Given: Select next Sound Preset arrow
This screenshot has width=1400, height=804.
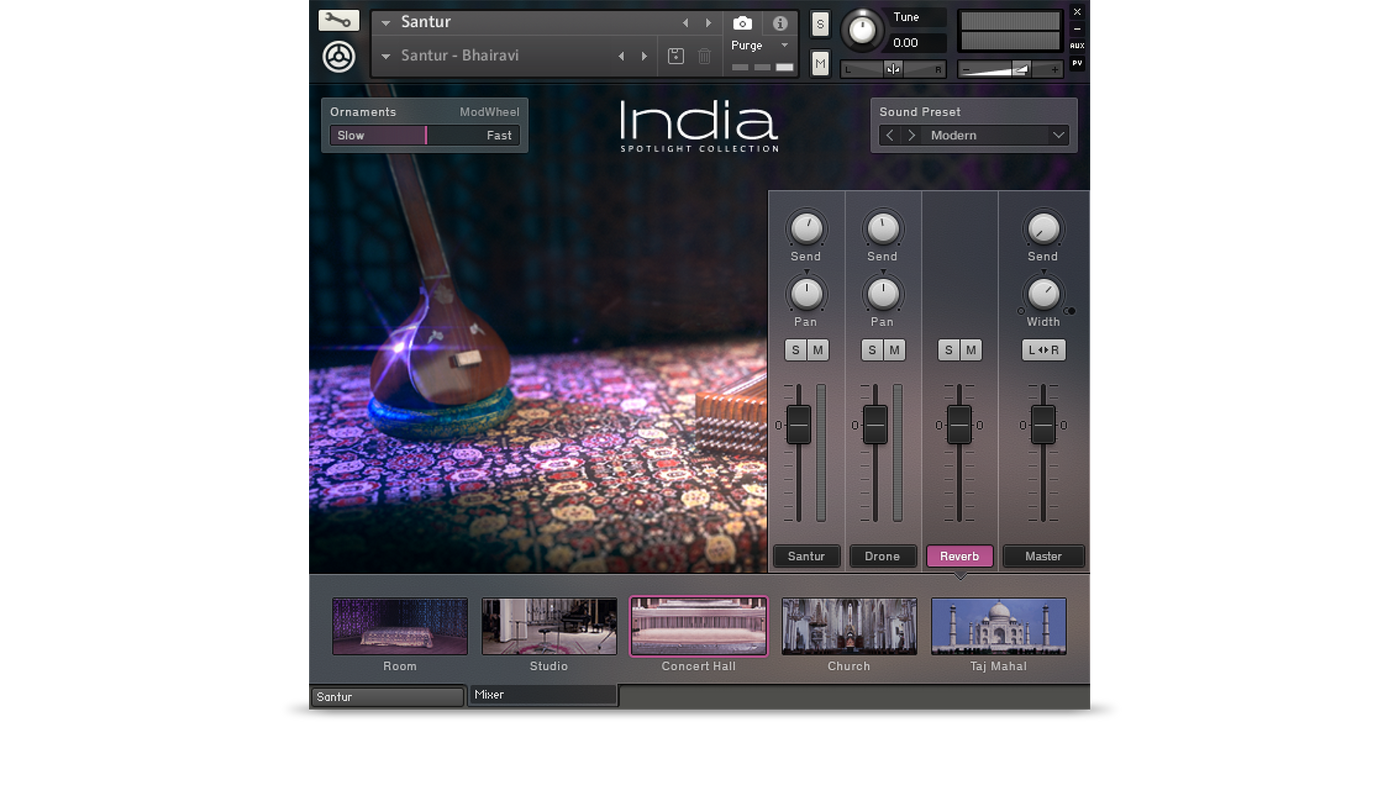Looking at the screenshot, I should coord(912,135).
